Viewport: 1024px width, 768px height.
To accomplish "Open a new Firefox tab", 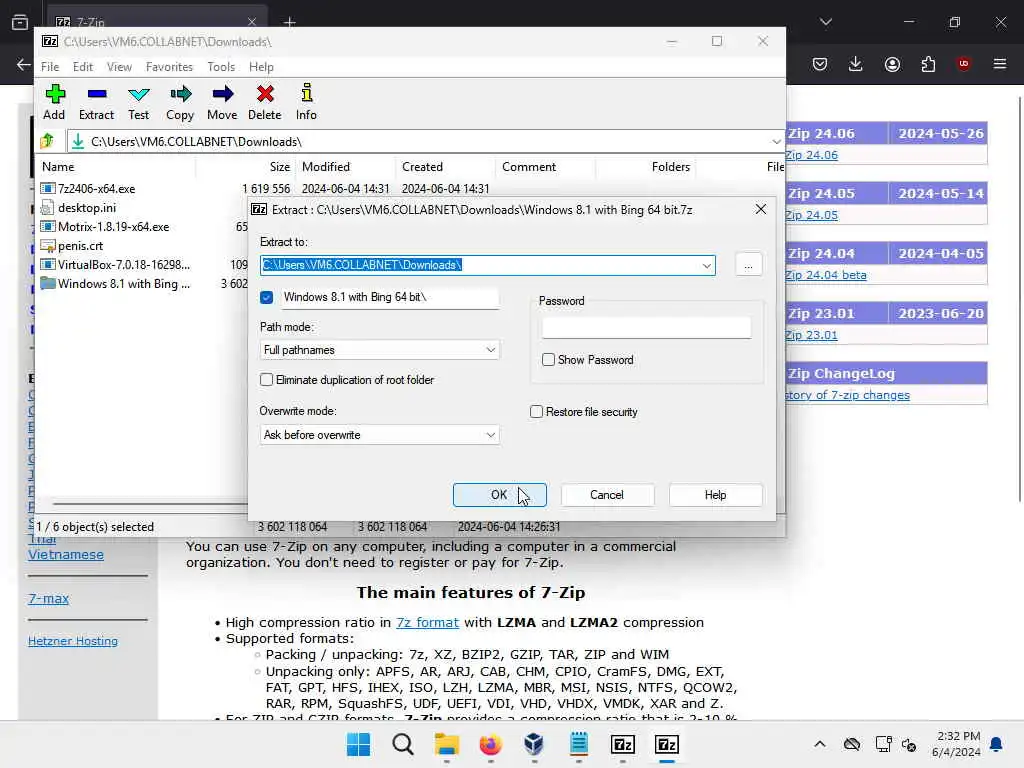I will tap(289, 22).
